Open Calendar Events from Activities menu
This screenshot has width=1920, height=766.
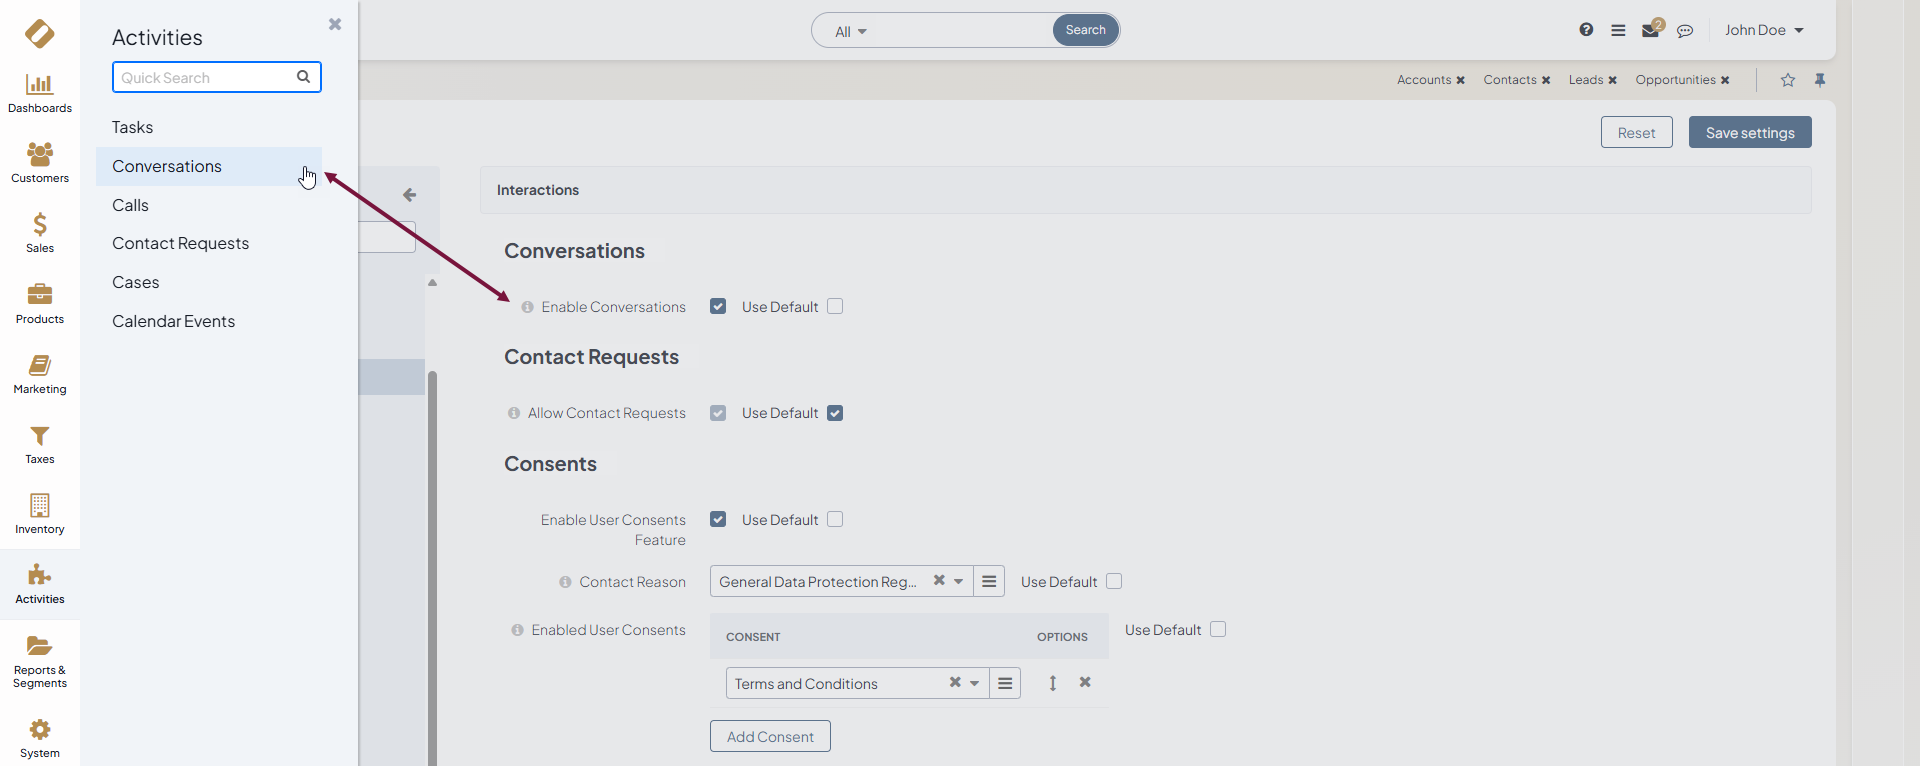[x=173, y=321]
